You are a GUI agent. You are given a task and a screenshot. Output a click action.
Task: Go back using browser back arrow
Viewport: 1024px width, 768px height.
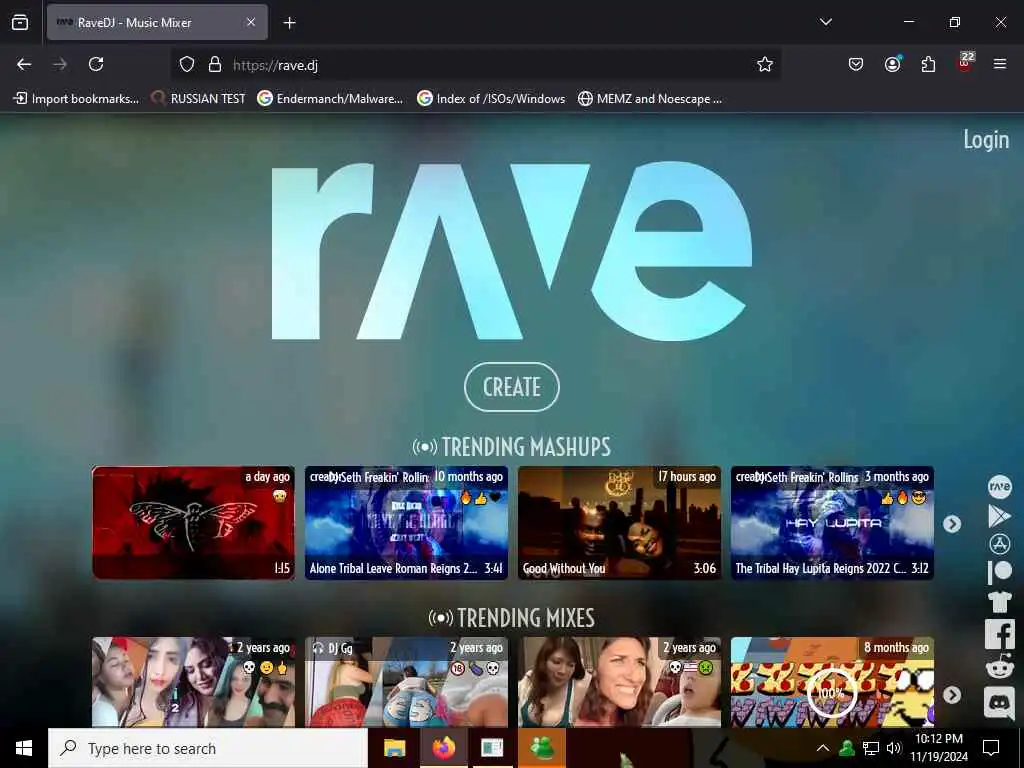coord(24,64)
